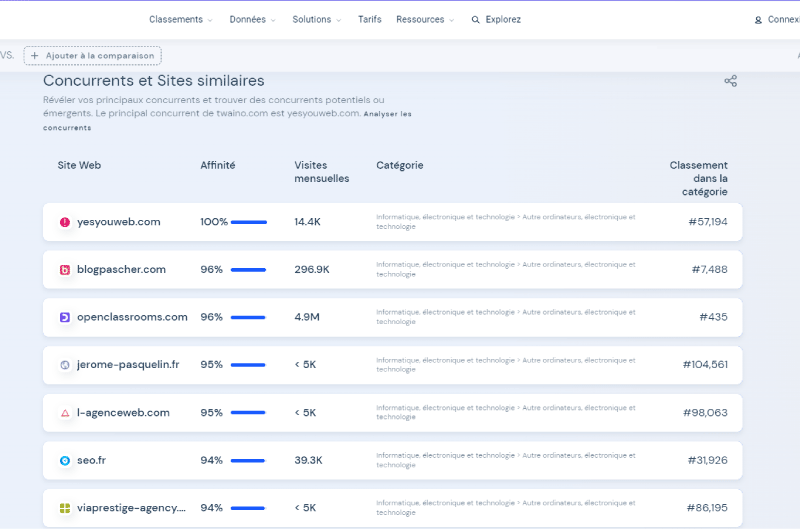The height and width of the screenshot is (530, 800).
Task: Open the Solutions dropdown menu
Action: click(317, 19)
